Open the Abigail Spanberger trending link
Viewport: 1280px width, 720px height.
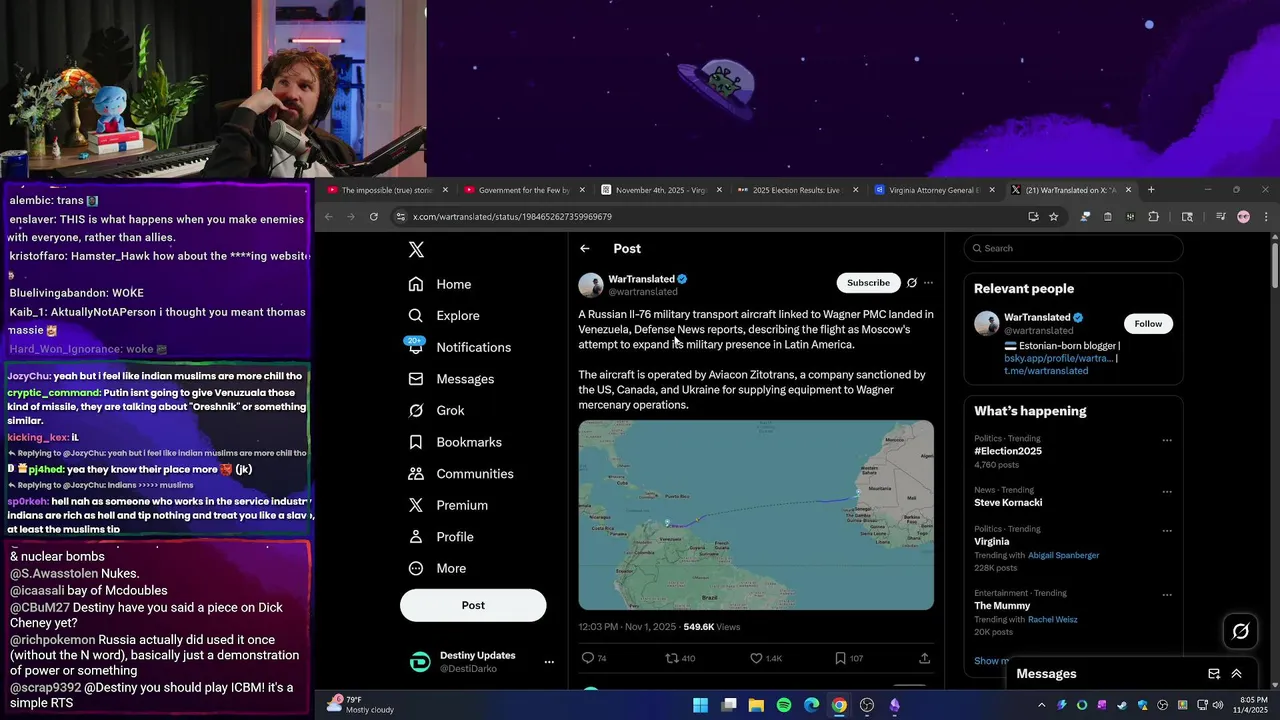point(1063,555)
